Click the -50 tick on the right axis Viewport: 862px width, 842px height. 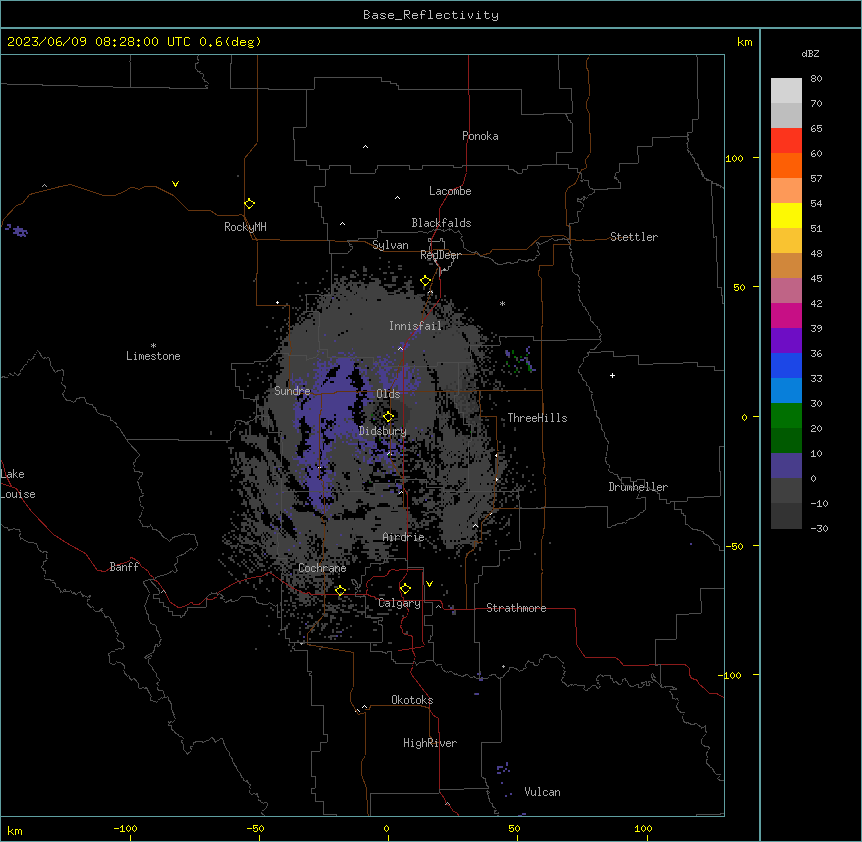point(734,546)
